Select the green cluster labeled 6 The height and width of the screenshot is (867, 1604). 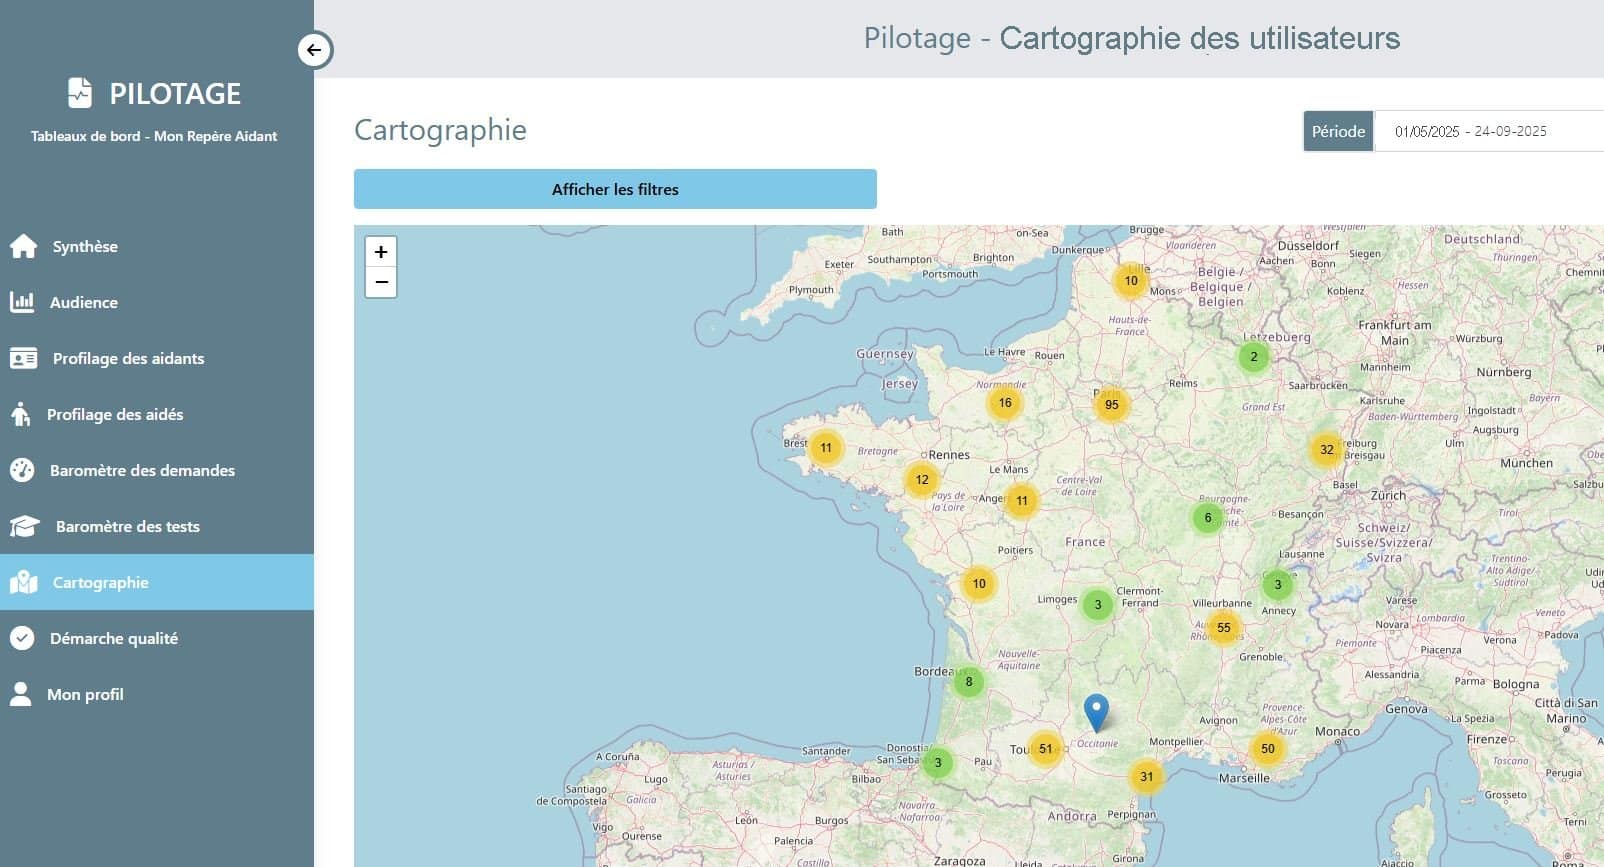point(1208,518)
